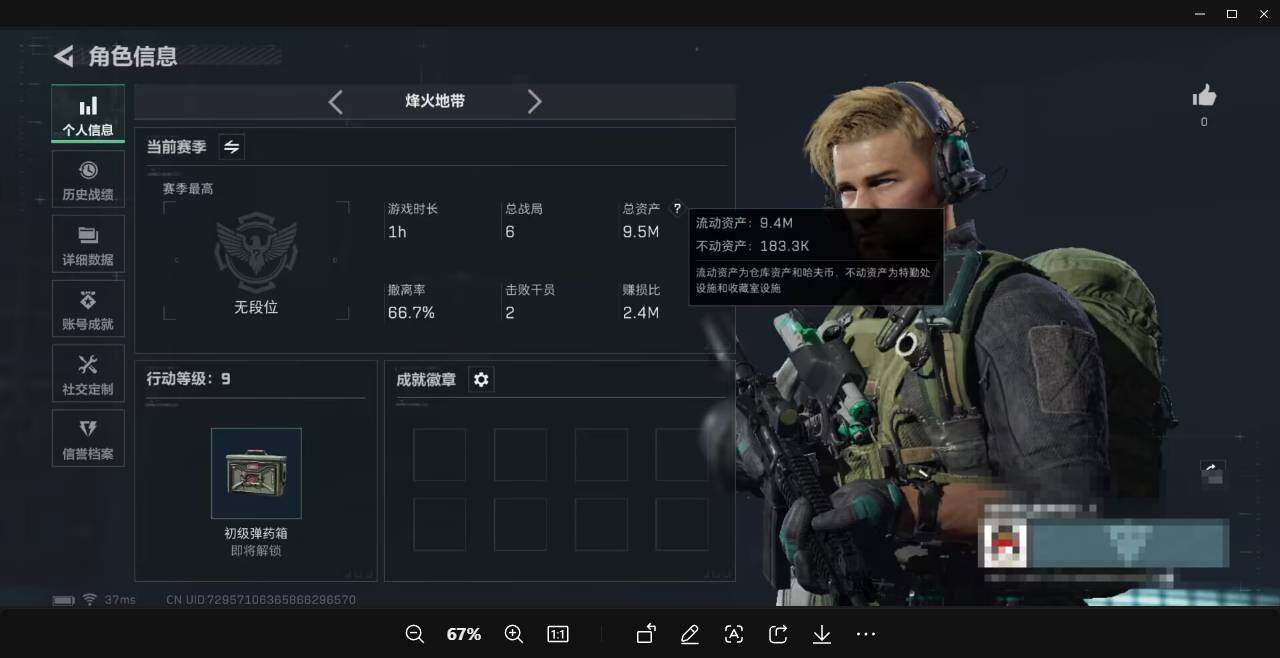
Task: Click the zoom-in magnifier icon
Action: (514, 634)
